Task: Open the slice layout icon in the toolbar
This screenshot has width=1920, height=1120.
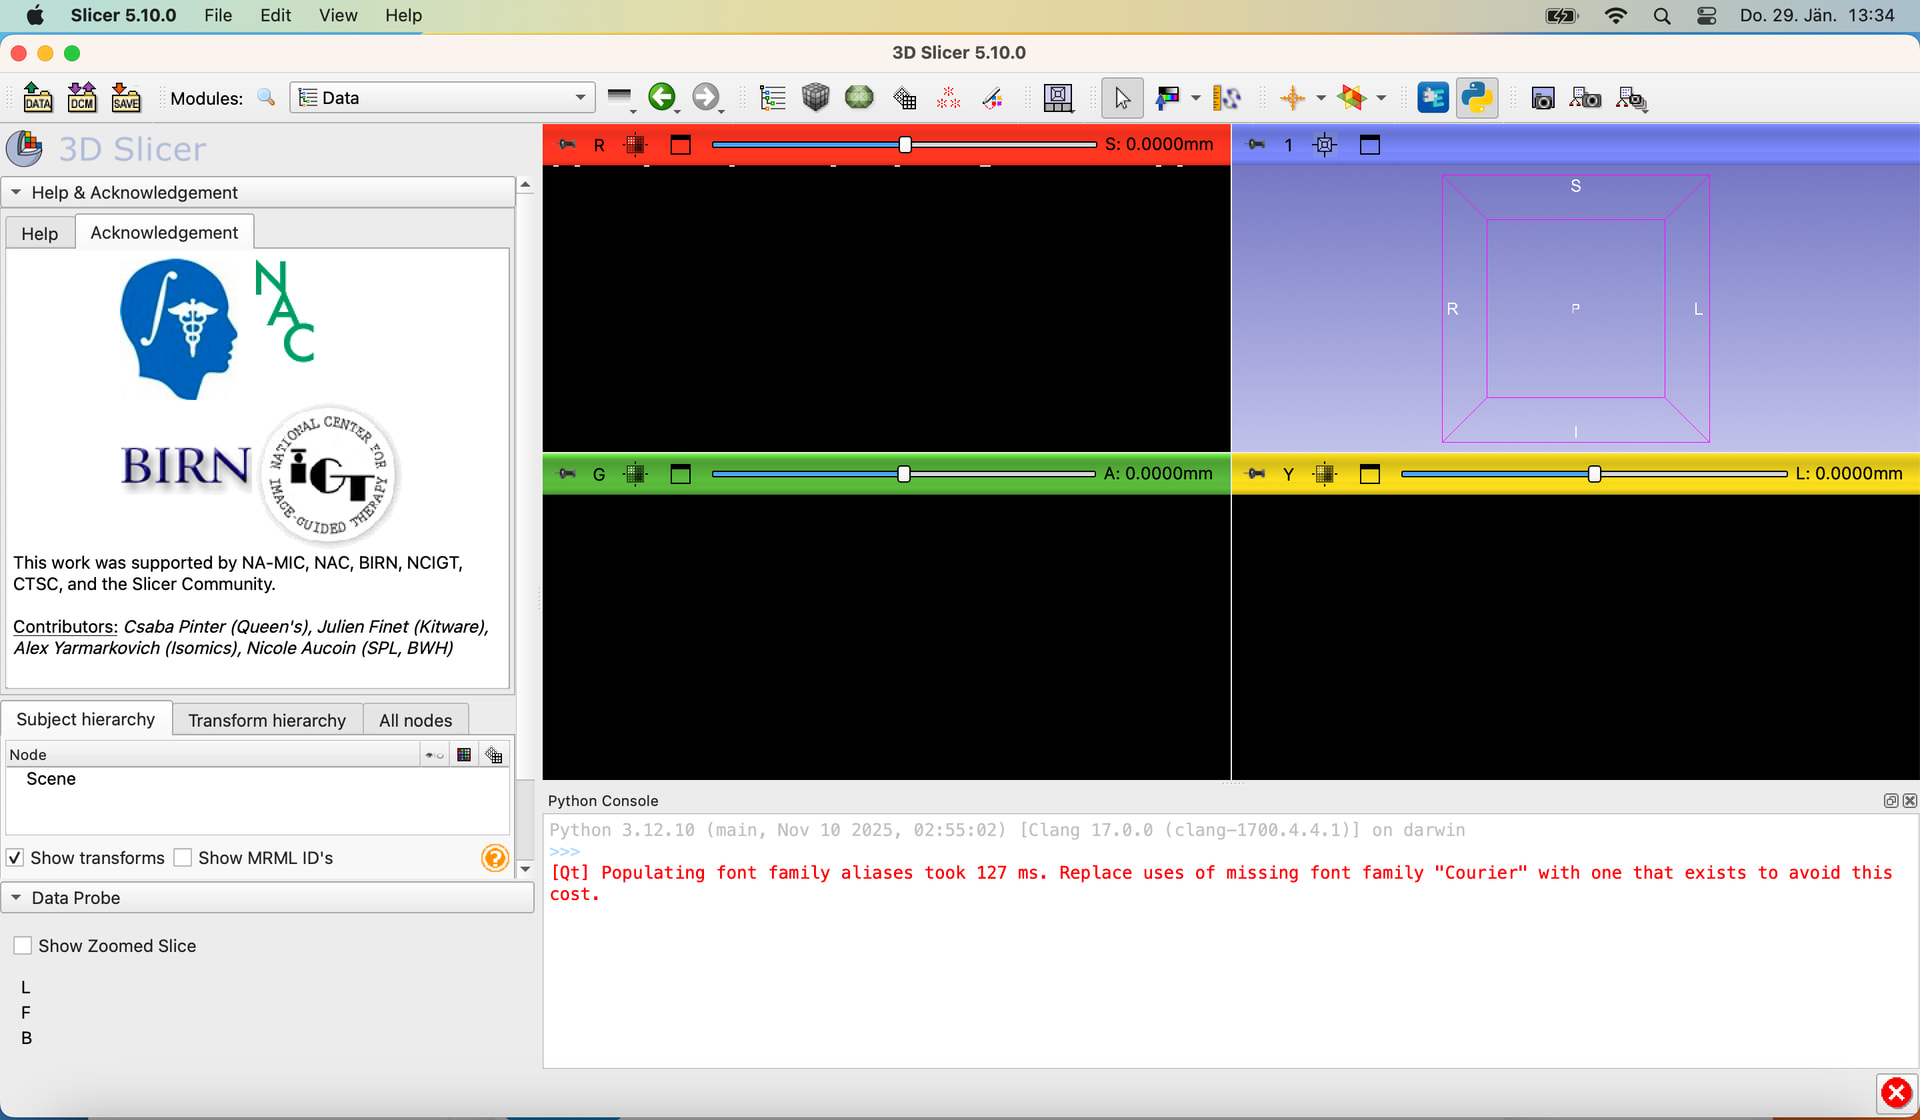Action: coord(1057,97)
